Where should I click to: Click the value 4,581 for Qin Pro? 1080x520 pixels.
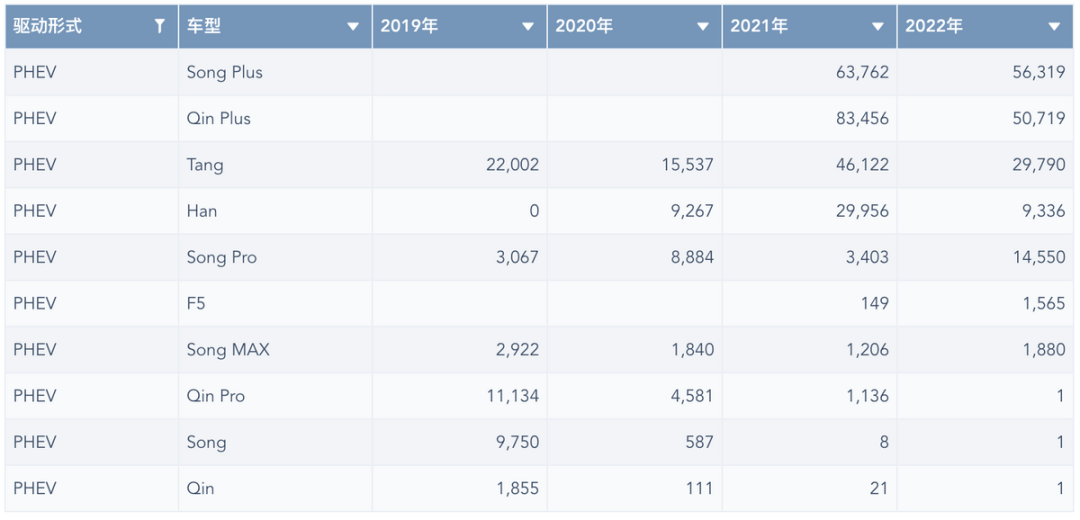[690, 395]
